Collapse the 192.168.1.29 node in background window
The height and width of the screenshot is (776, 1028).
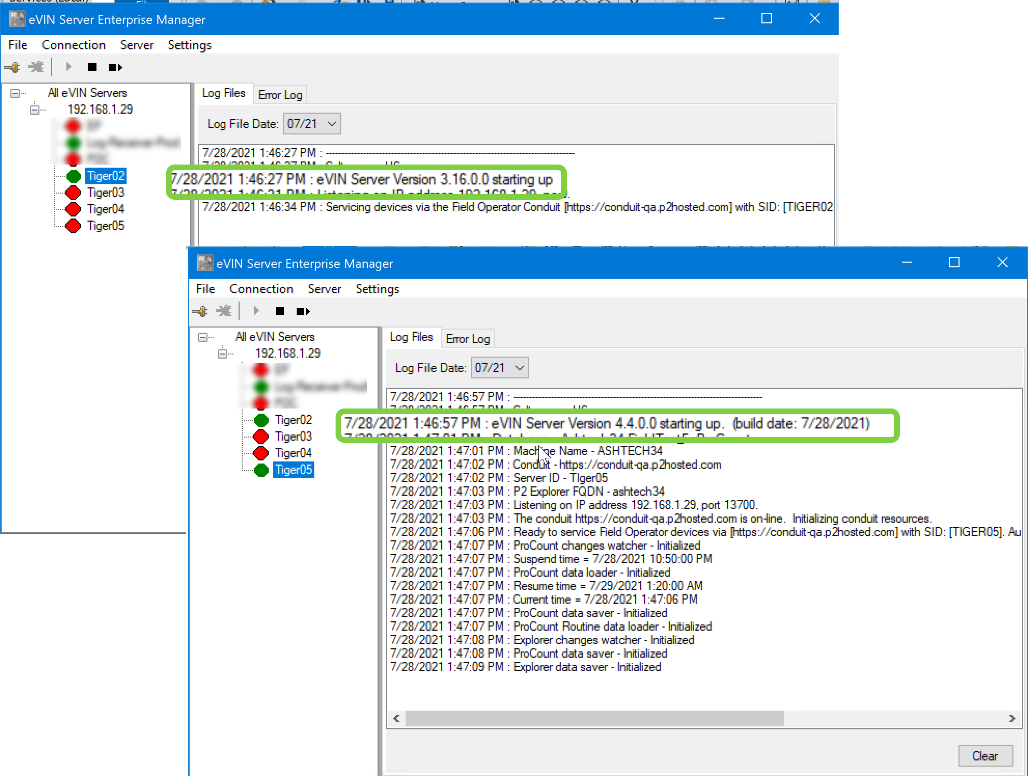click(36, 110)
